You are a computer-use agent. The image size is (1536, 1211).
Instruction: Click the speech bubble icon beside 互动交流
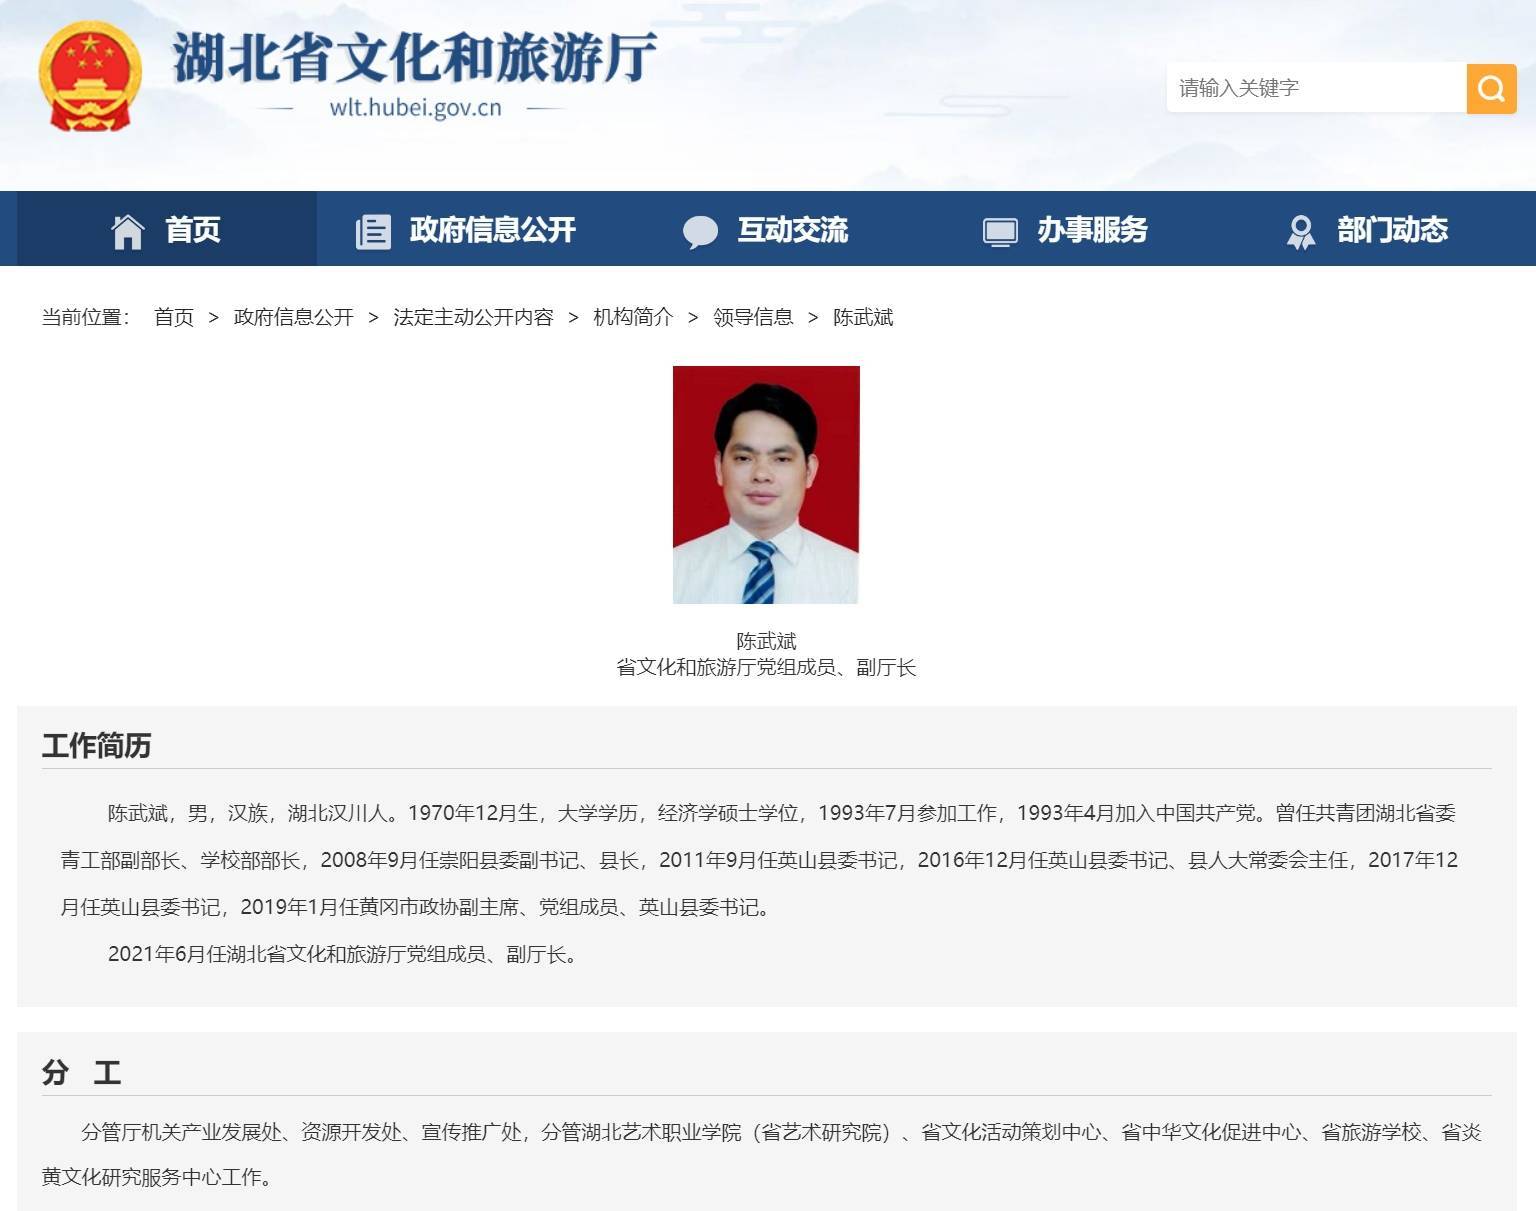tap(700, 232)
